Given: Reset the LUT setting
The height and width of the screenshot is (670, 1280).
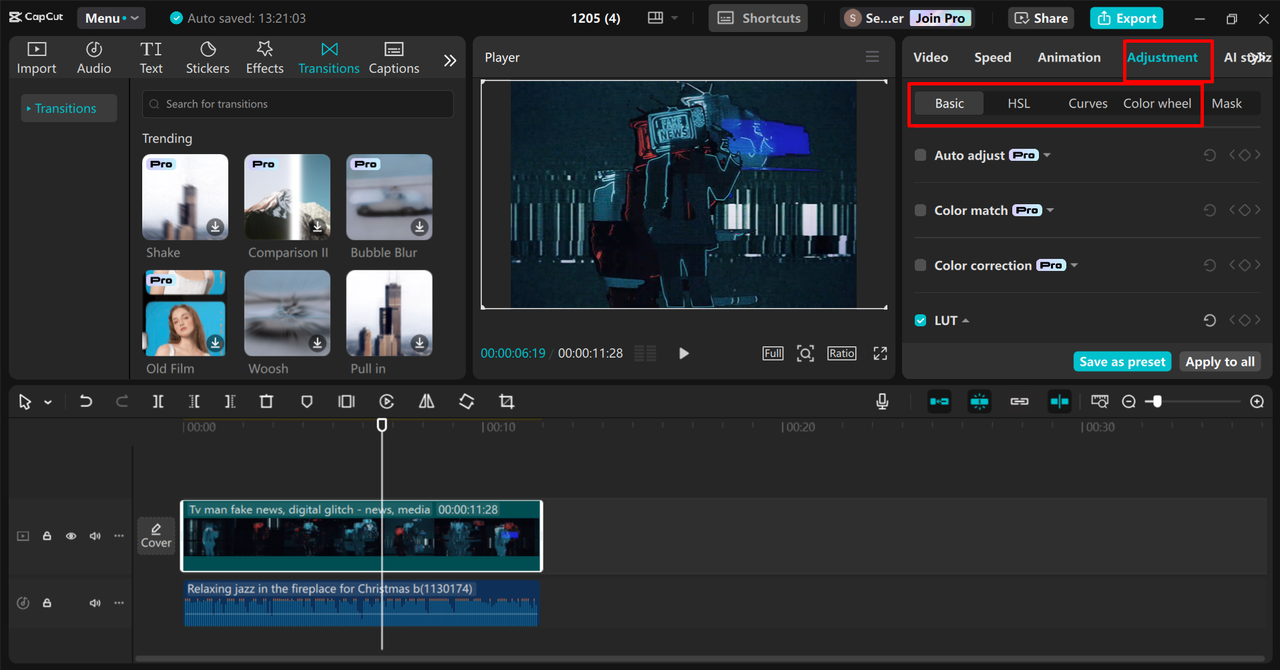Looking at the screenshot, I should click(x=1209, y=321).
